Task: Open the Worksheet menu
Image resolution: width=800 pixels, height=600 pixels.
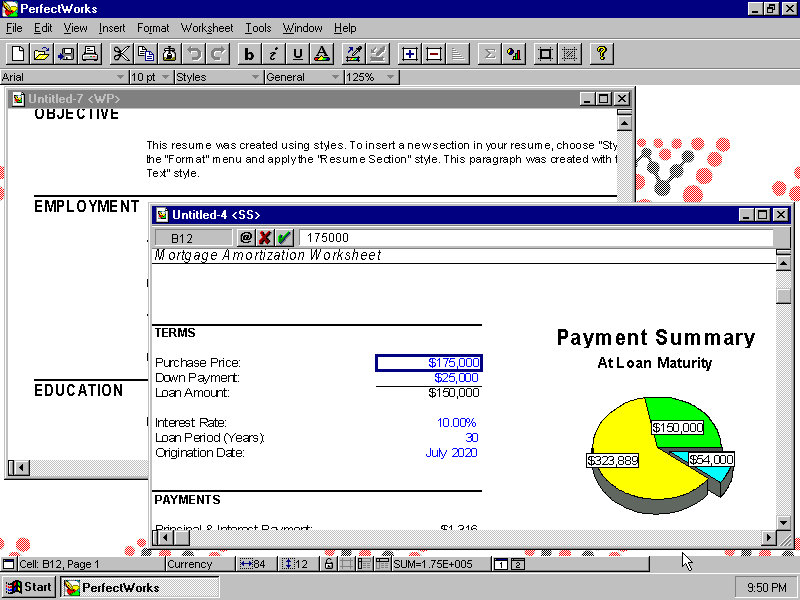Action: [x=207, y=28]
